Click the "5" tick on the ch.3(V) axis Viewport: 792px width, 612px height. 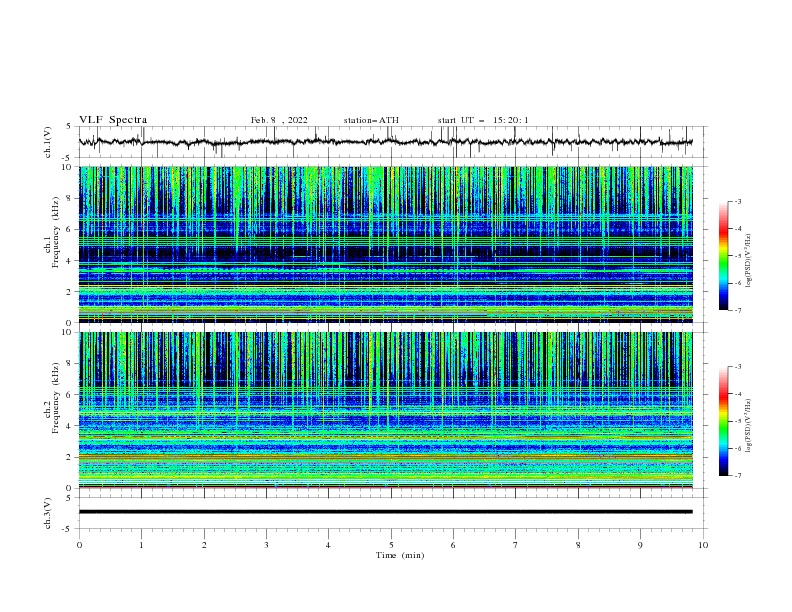pyautogui.click(x=69, y=498)
